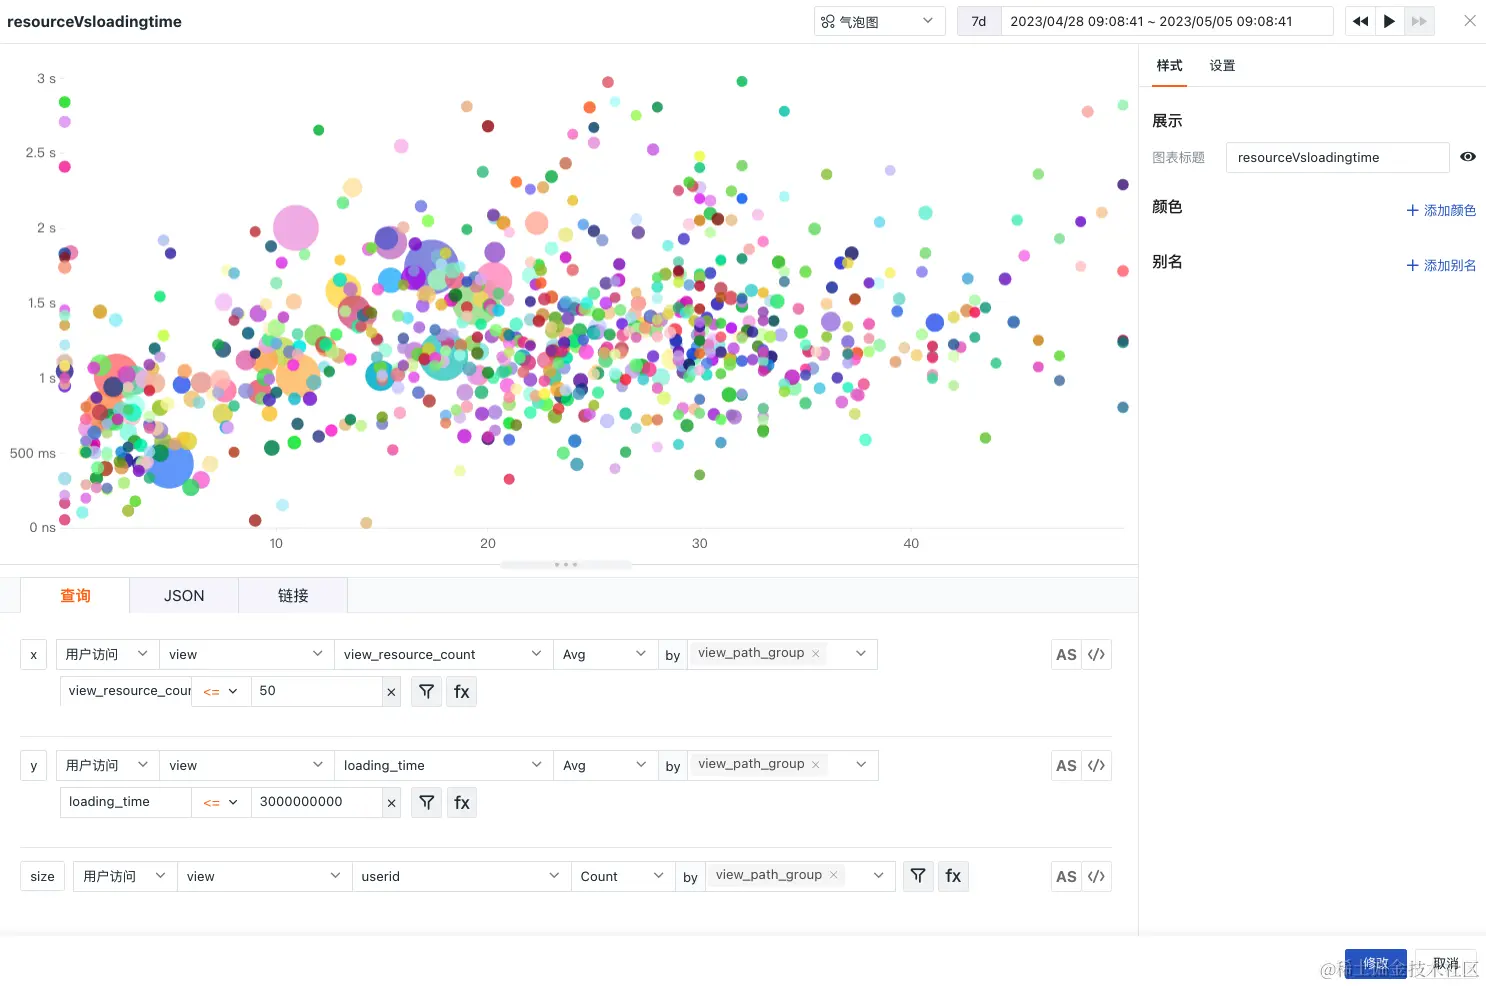Rewind the time range with the back arrows

[1360, 21]
